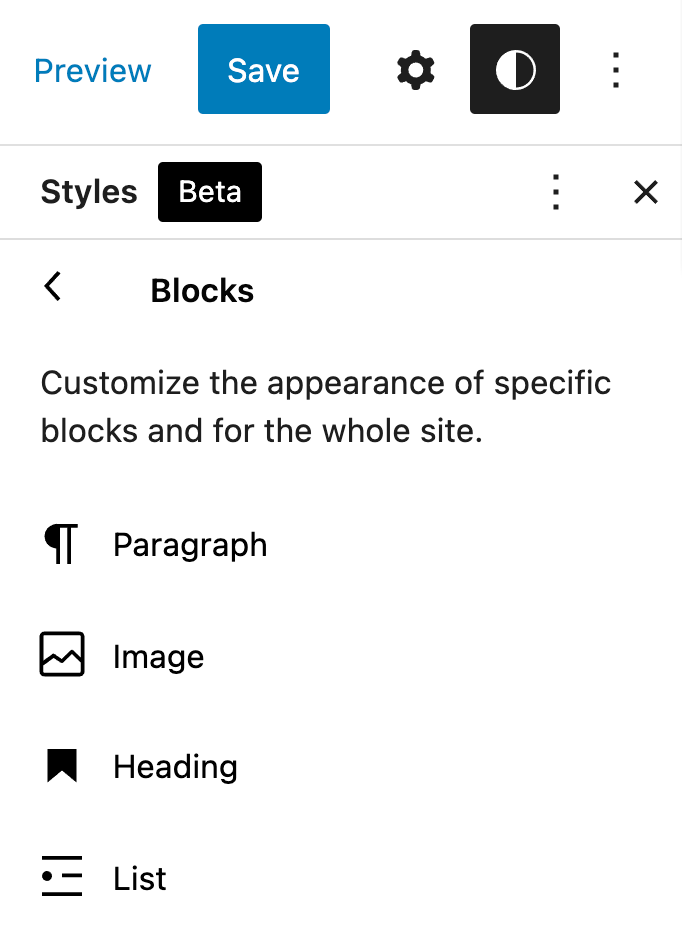Open Image block styles
The image size is (682, 942).
coord(158,657)
